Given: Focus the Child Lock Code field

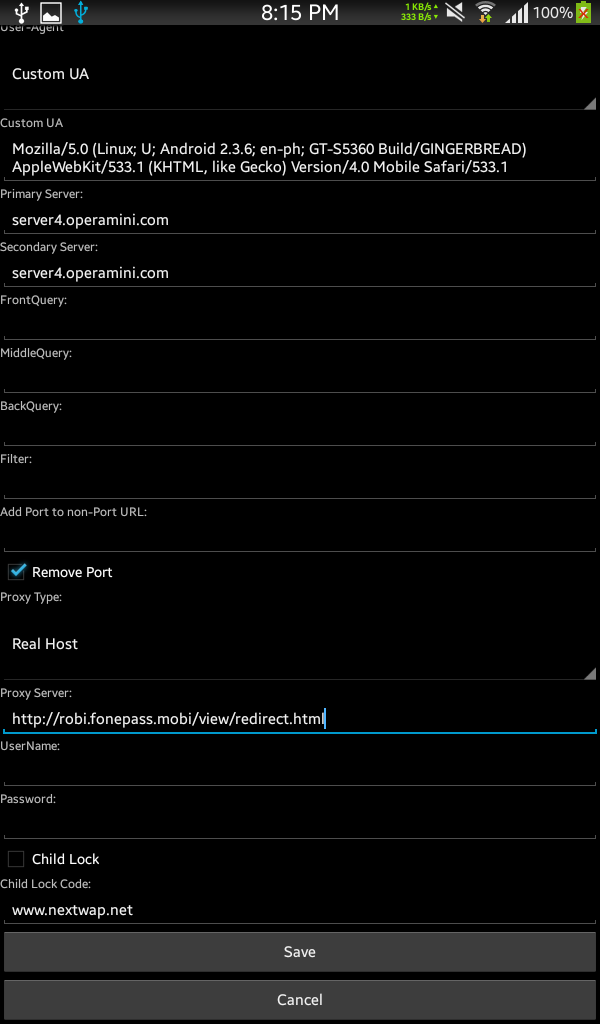Looking at the screenshot, I should point(300,909).
